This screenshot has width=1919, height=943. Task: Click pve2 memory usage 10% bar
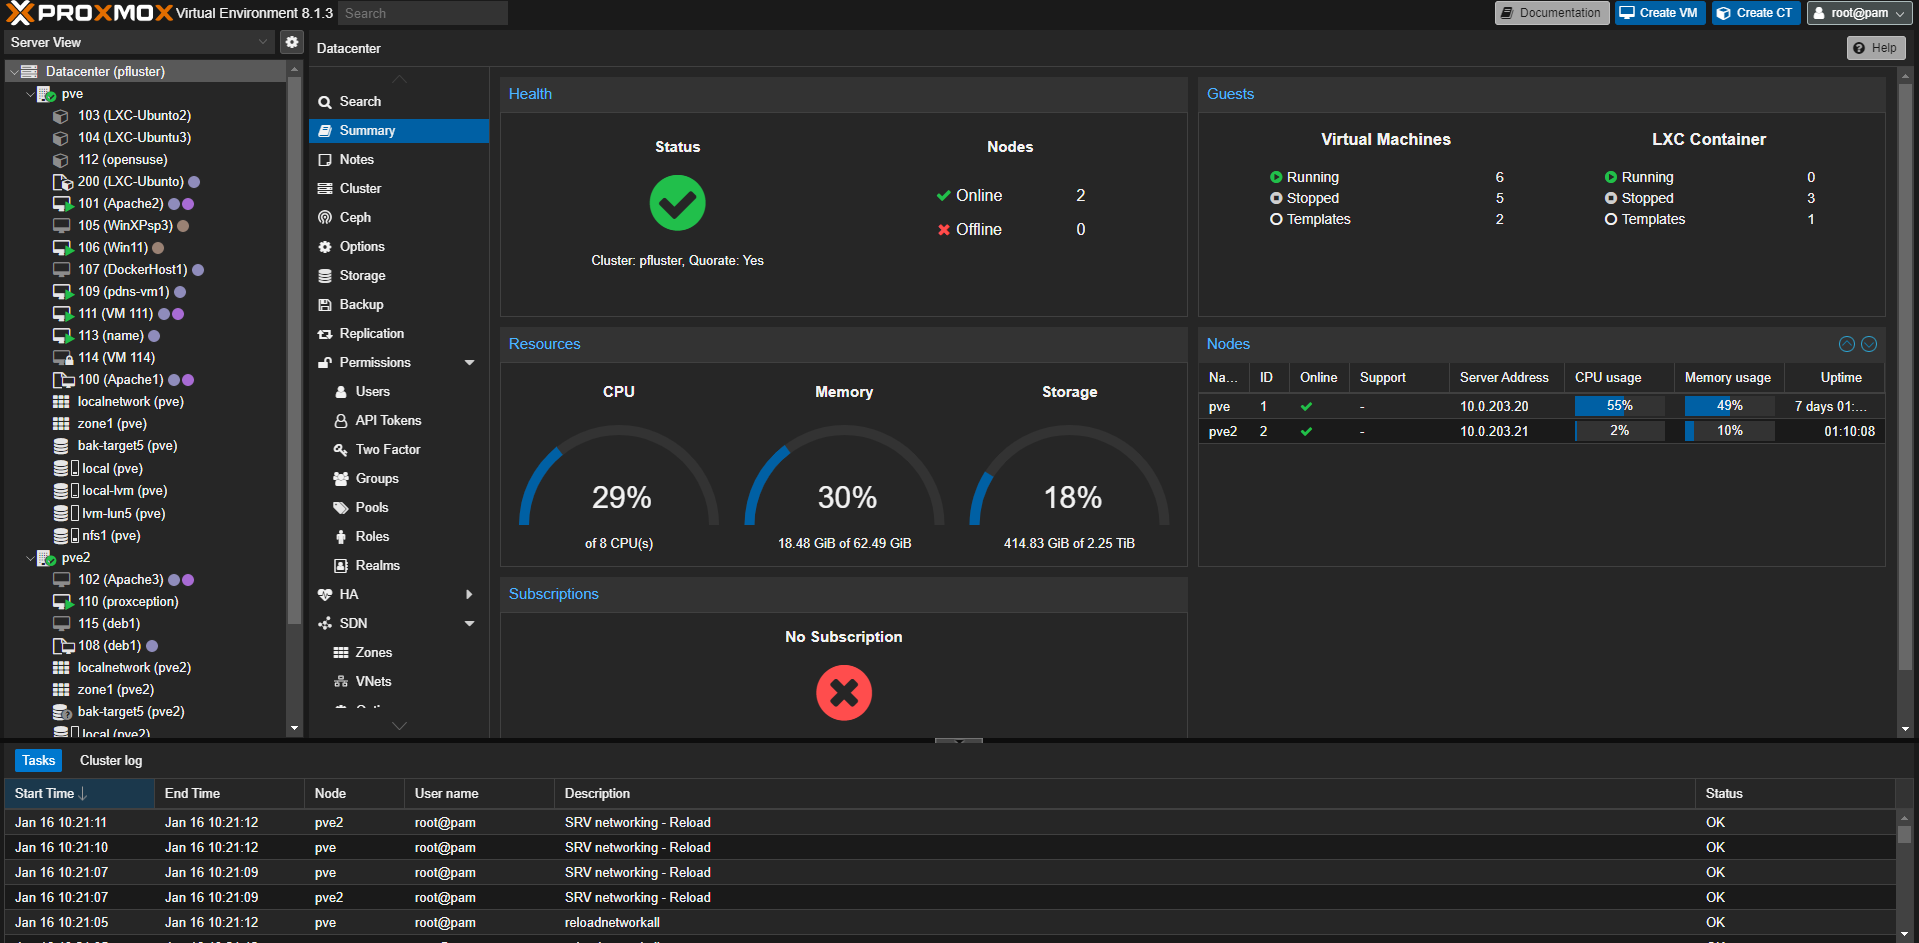pyautogui.click(x=1729, y=431)
